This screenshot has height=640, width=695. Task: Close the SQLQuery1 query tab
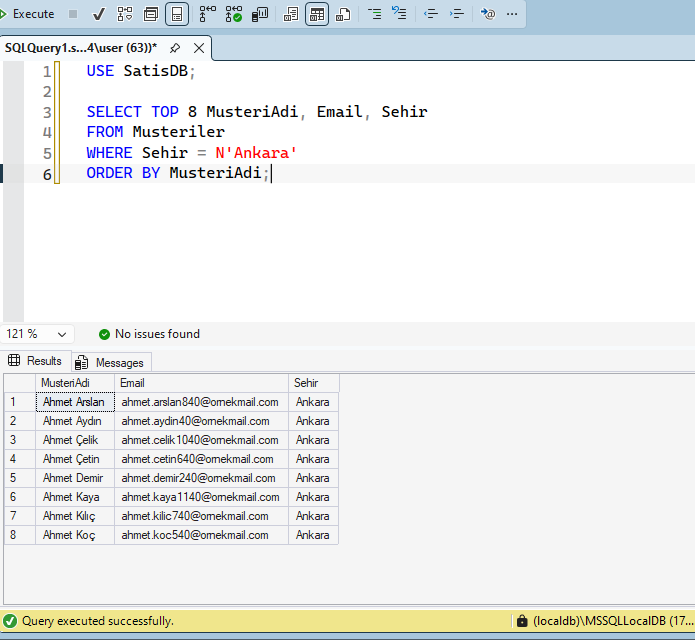(199, 48)
